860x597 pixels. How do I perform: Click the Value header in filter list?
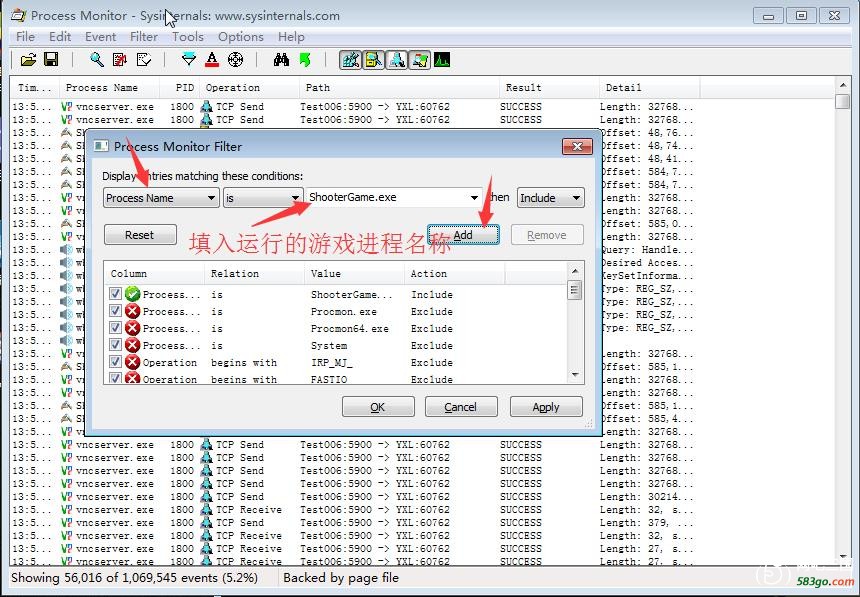tap(354, 273)
